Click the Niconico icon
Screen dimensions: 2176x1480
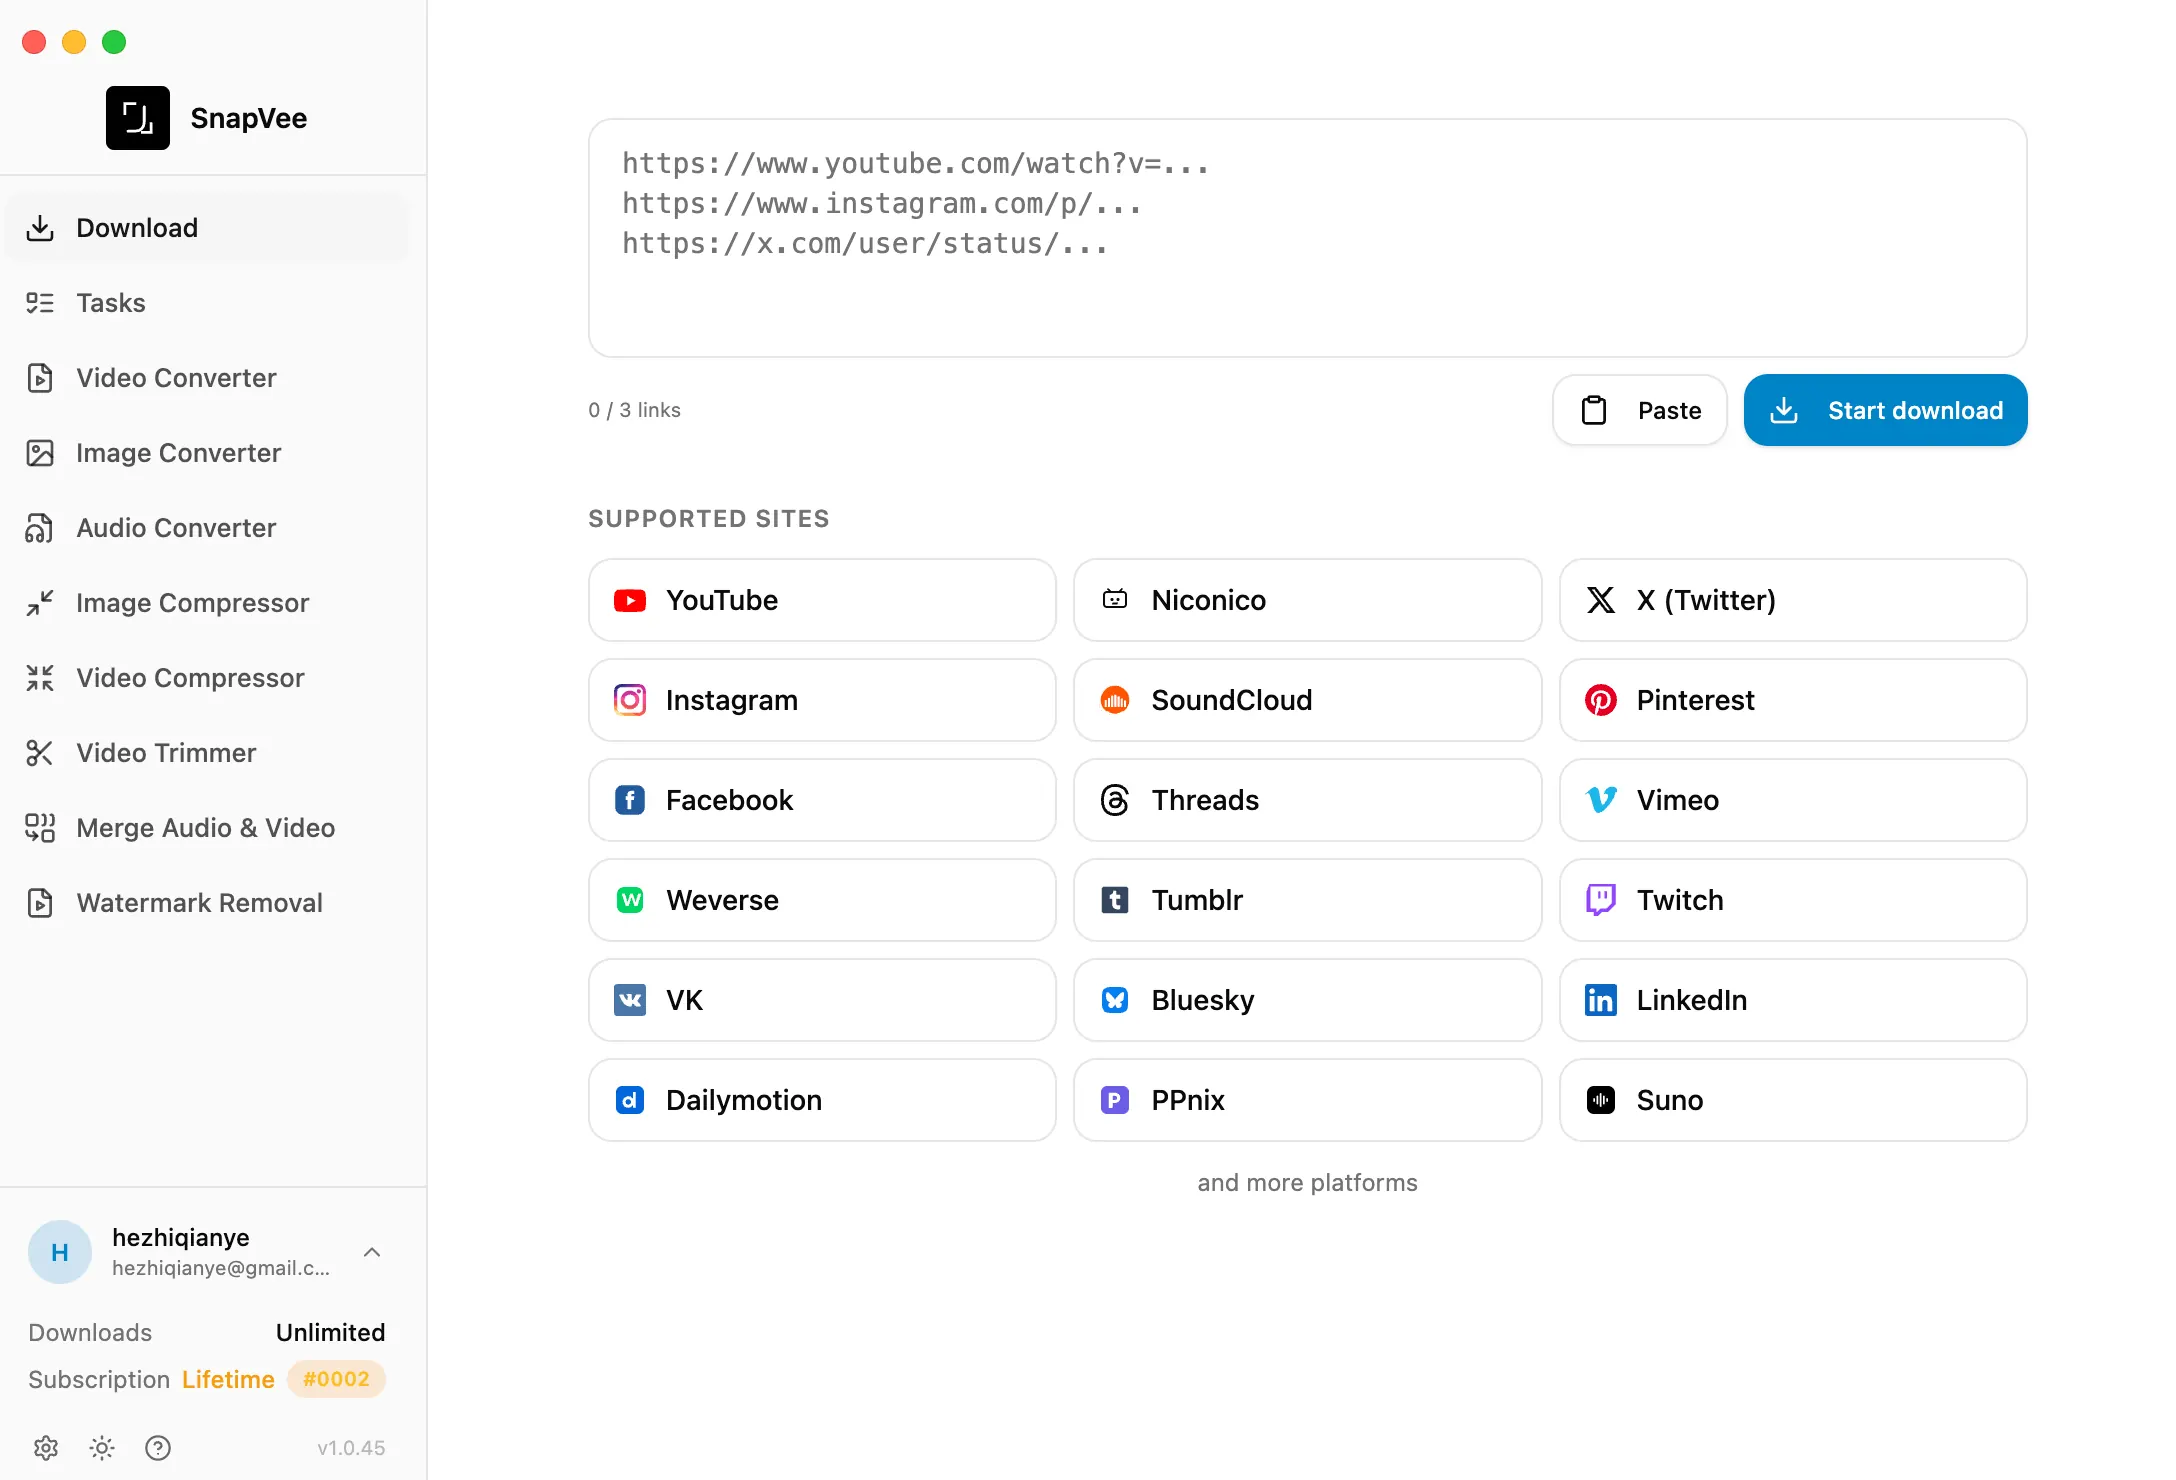pyautogui.click(x=1115, y=600)
